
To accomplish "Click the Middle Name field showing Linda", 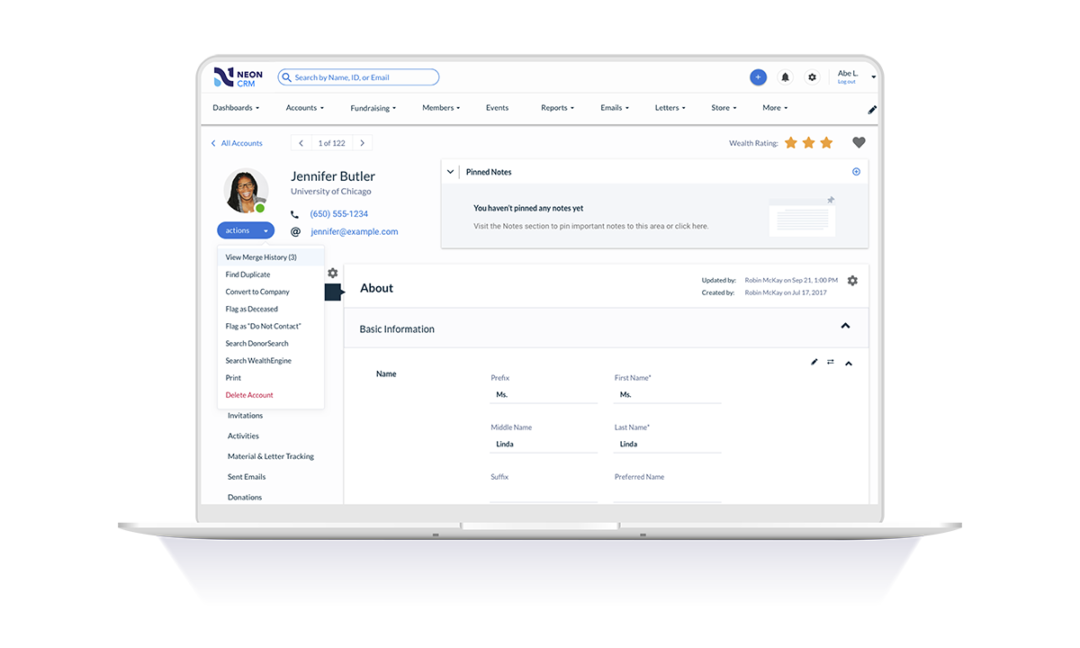I will (x=543, y=444).
